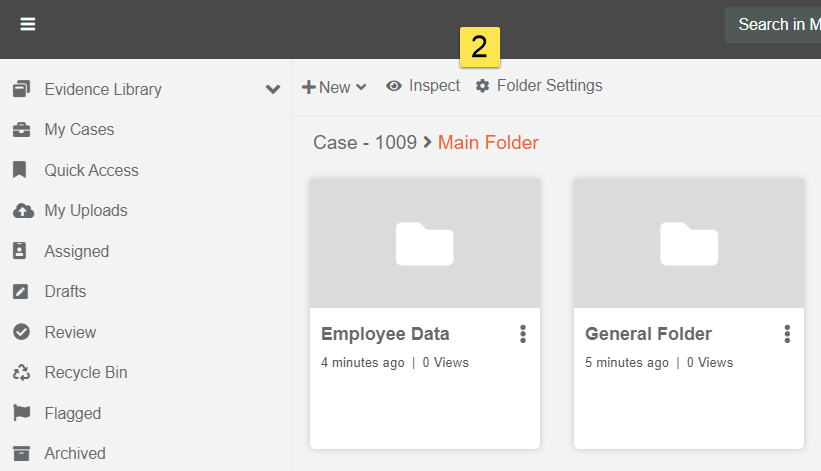Click the My Uploads cloud icon
This screenshot has height=471, width=821.
click(x=22, y=211)
